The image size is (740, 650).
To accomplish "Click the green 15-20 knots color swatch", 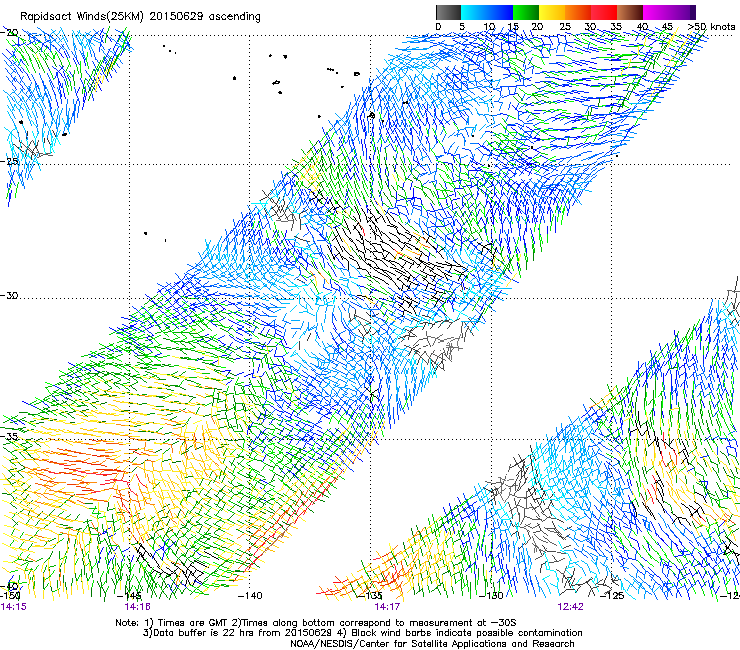I will [x=526, y=12].
